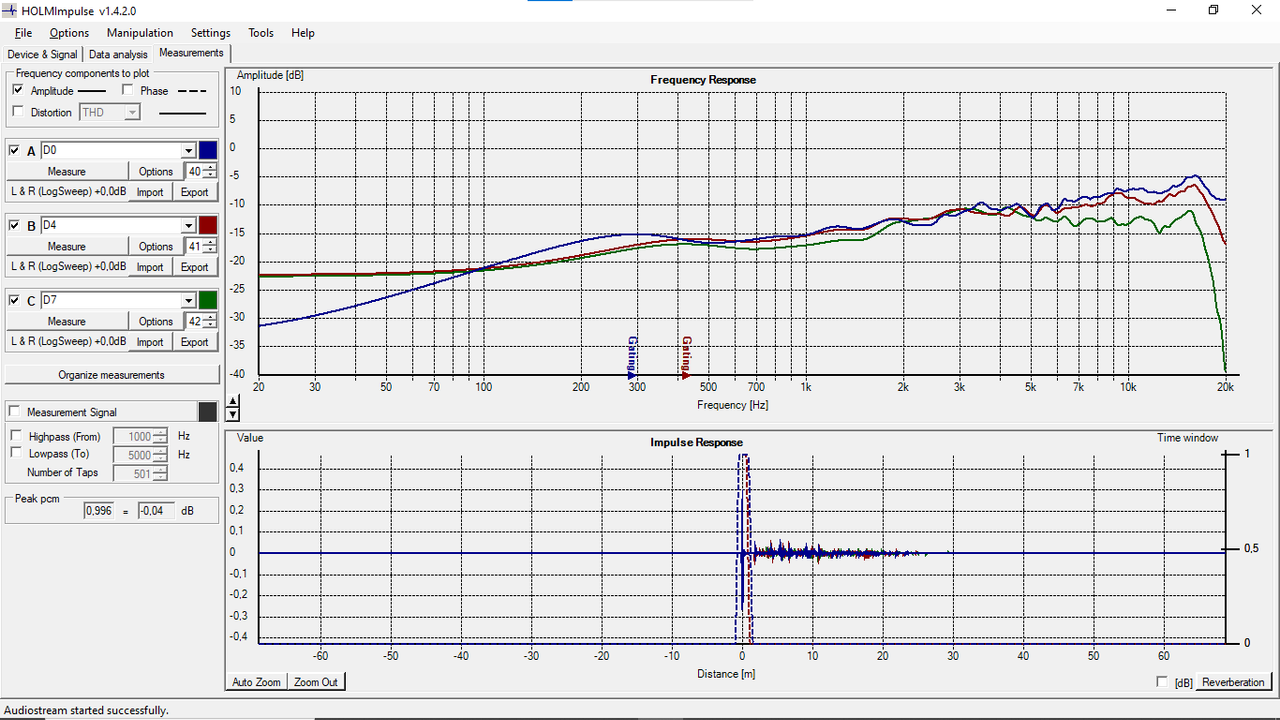Click the green color swatch for measurement C
The height and width of the screenshot is (720, 1280).
click(208, 300)
